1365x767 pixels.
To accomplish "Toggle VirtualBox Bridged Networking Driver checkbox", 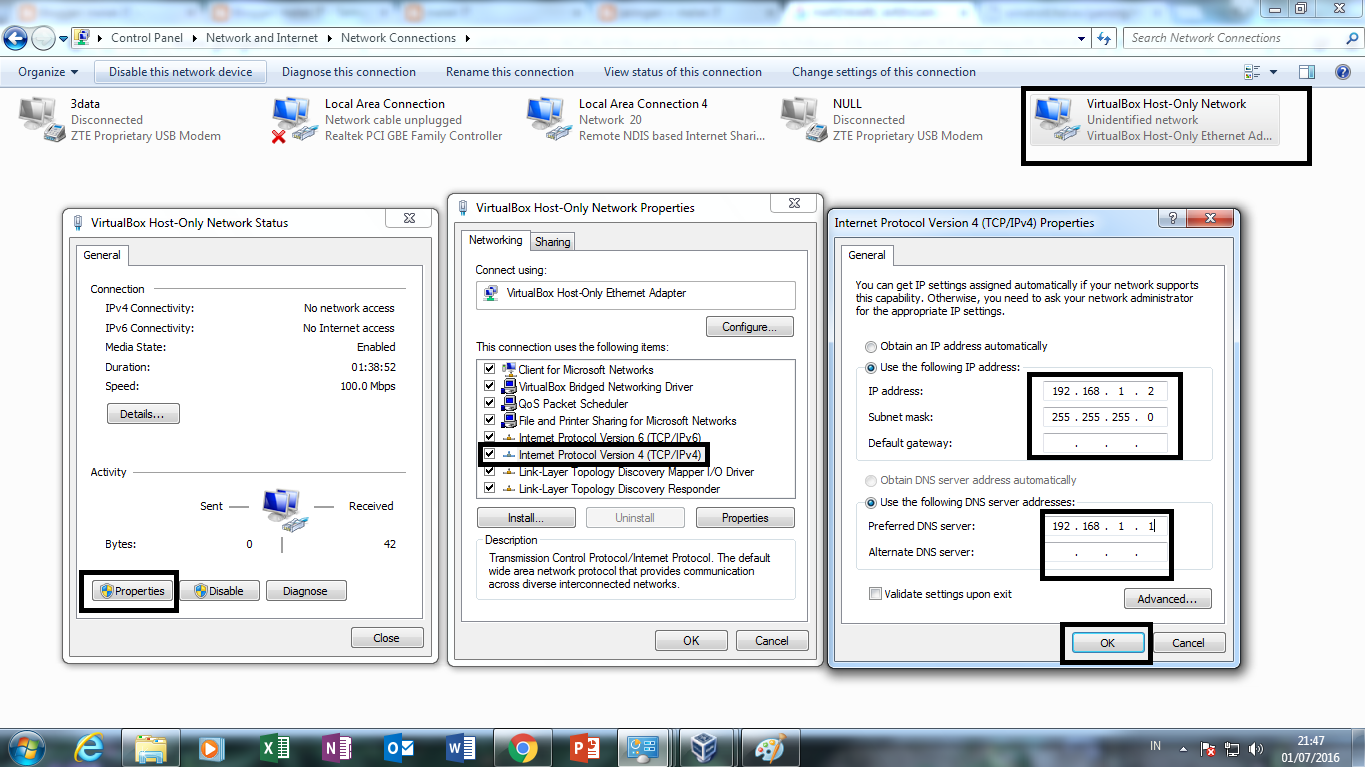I will coord(489,386).
